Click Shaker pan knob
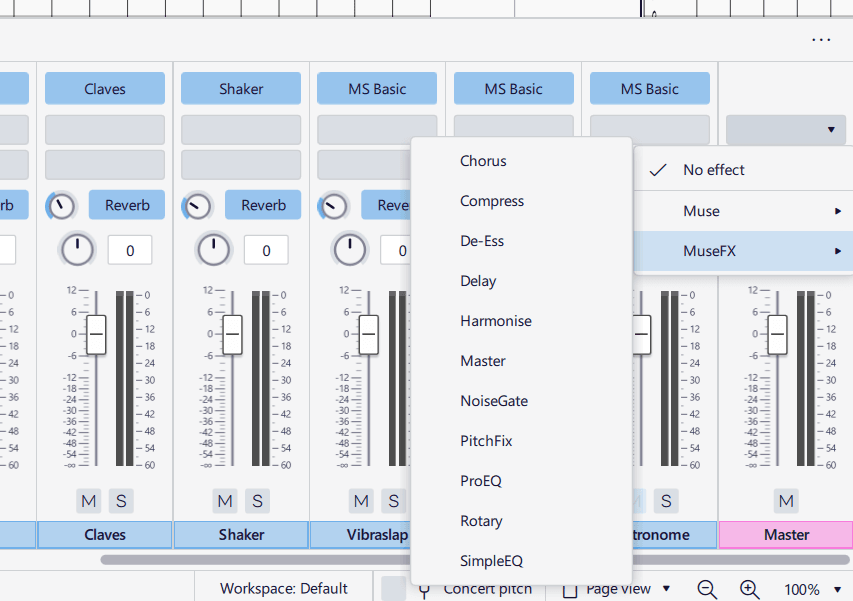The image size is (853, 601). pyautogui.click(x=213, y=250)
